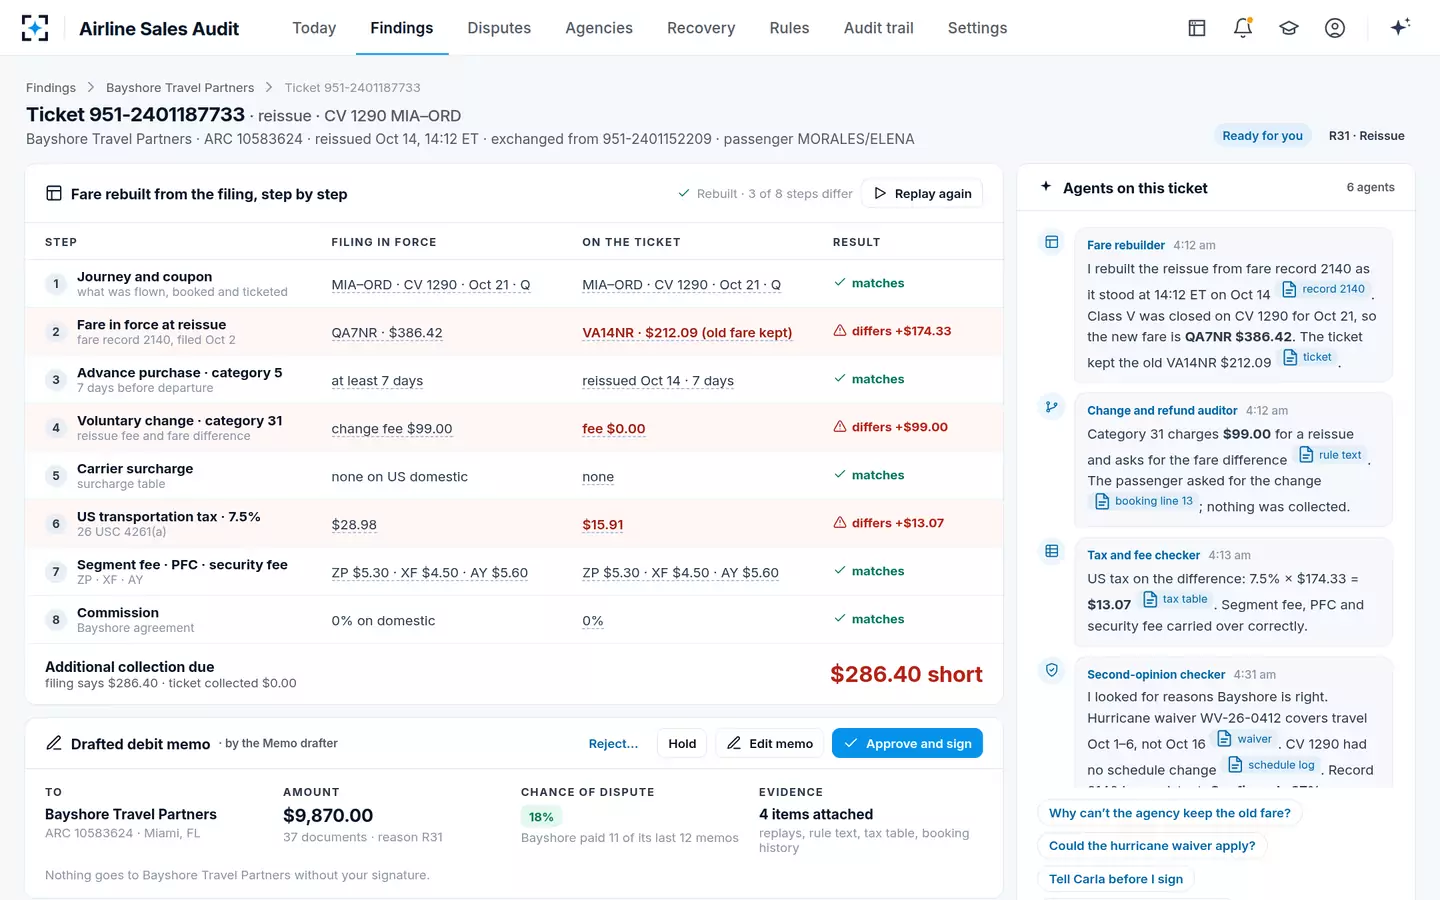Open the Settings tab
The image size is (1440, 900).
pyautogui.click(x=977, y=28)
